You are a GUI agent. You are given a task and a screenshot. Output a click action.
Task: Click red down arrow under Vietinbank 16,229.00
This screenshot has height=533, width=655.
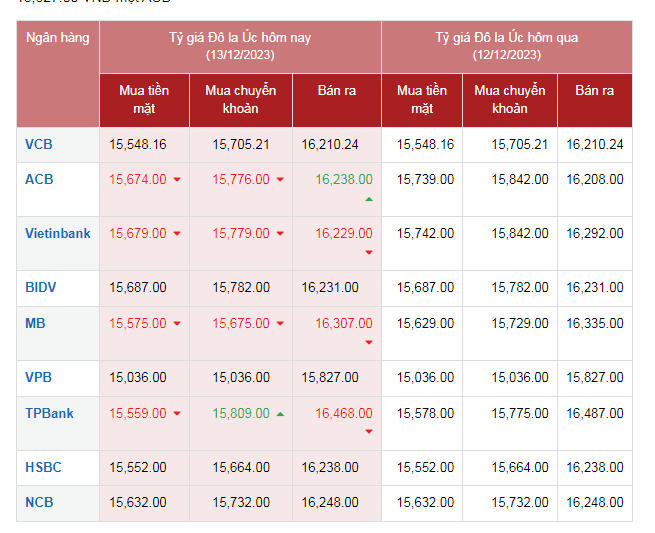368,253
